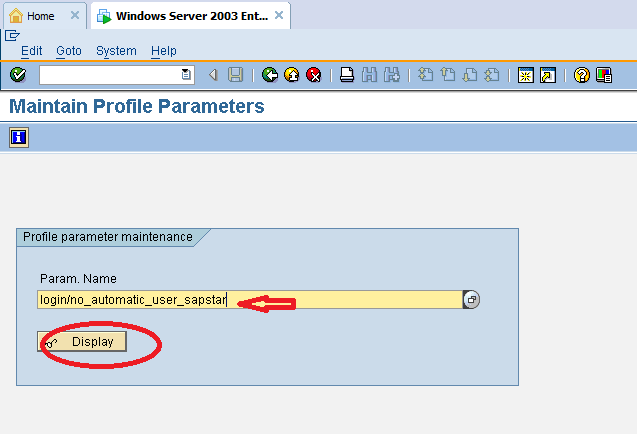
Task: Open the Param. Name value search help
Action: click(x=471, y=300)
